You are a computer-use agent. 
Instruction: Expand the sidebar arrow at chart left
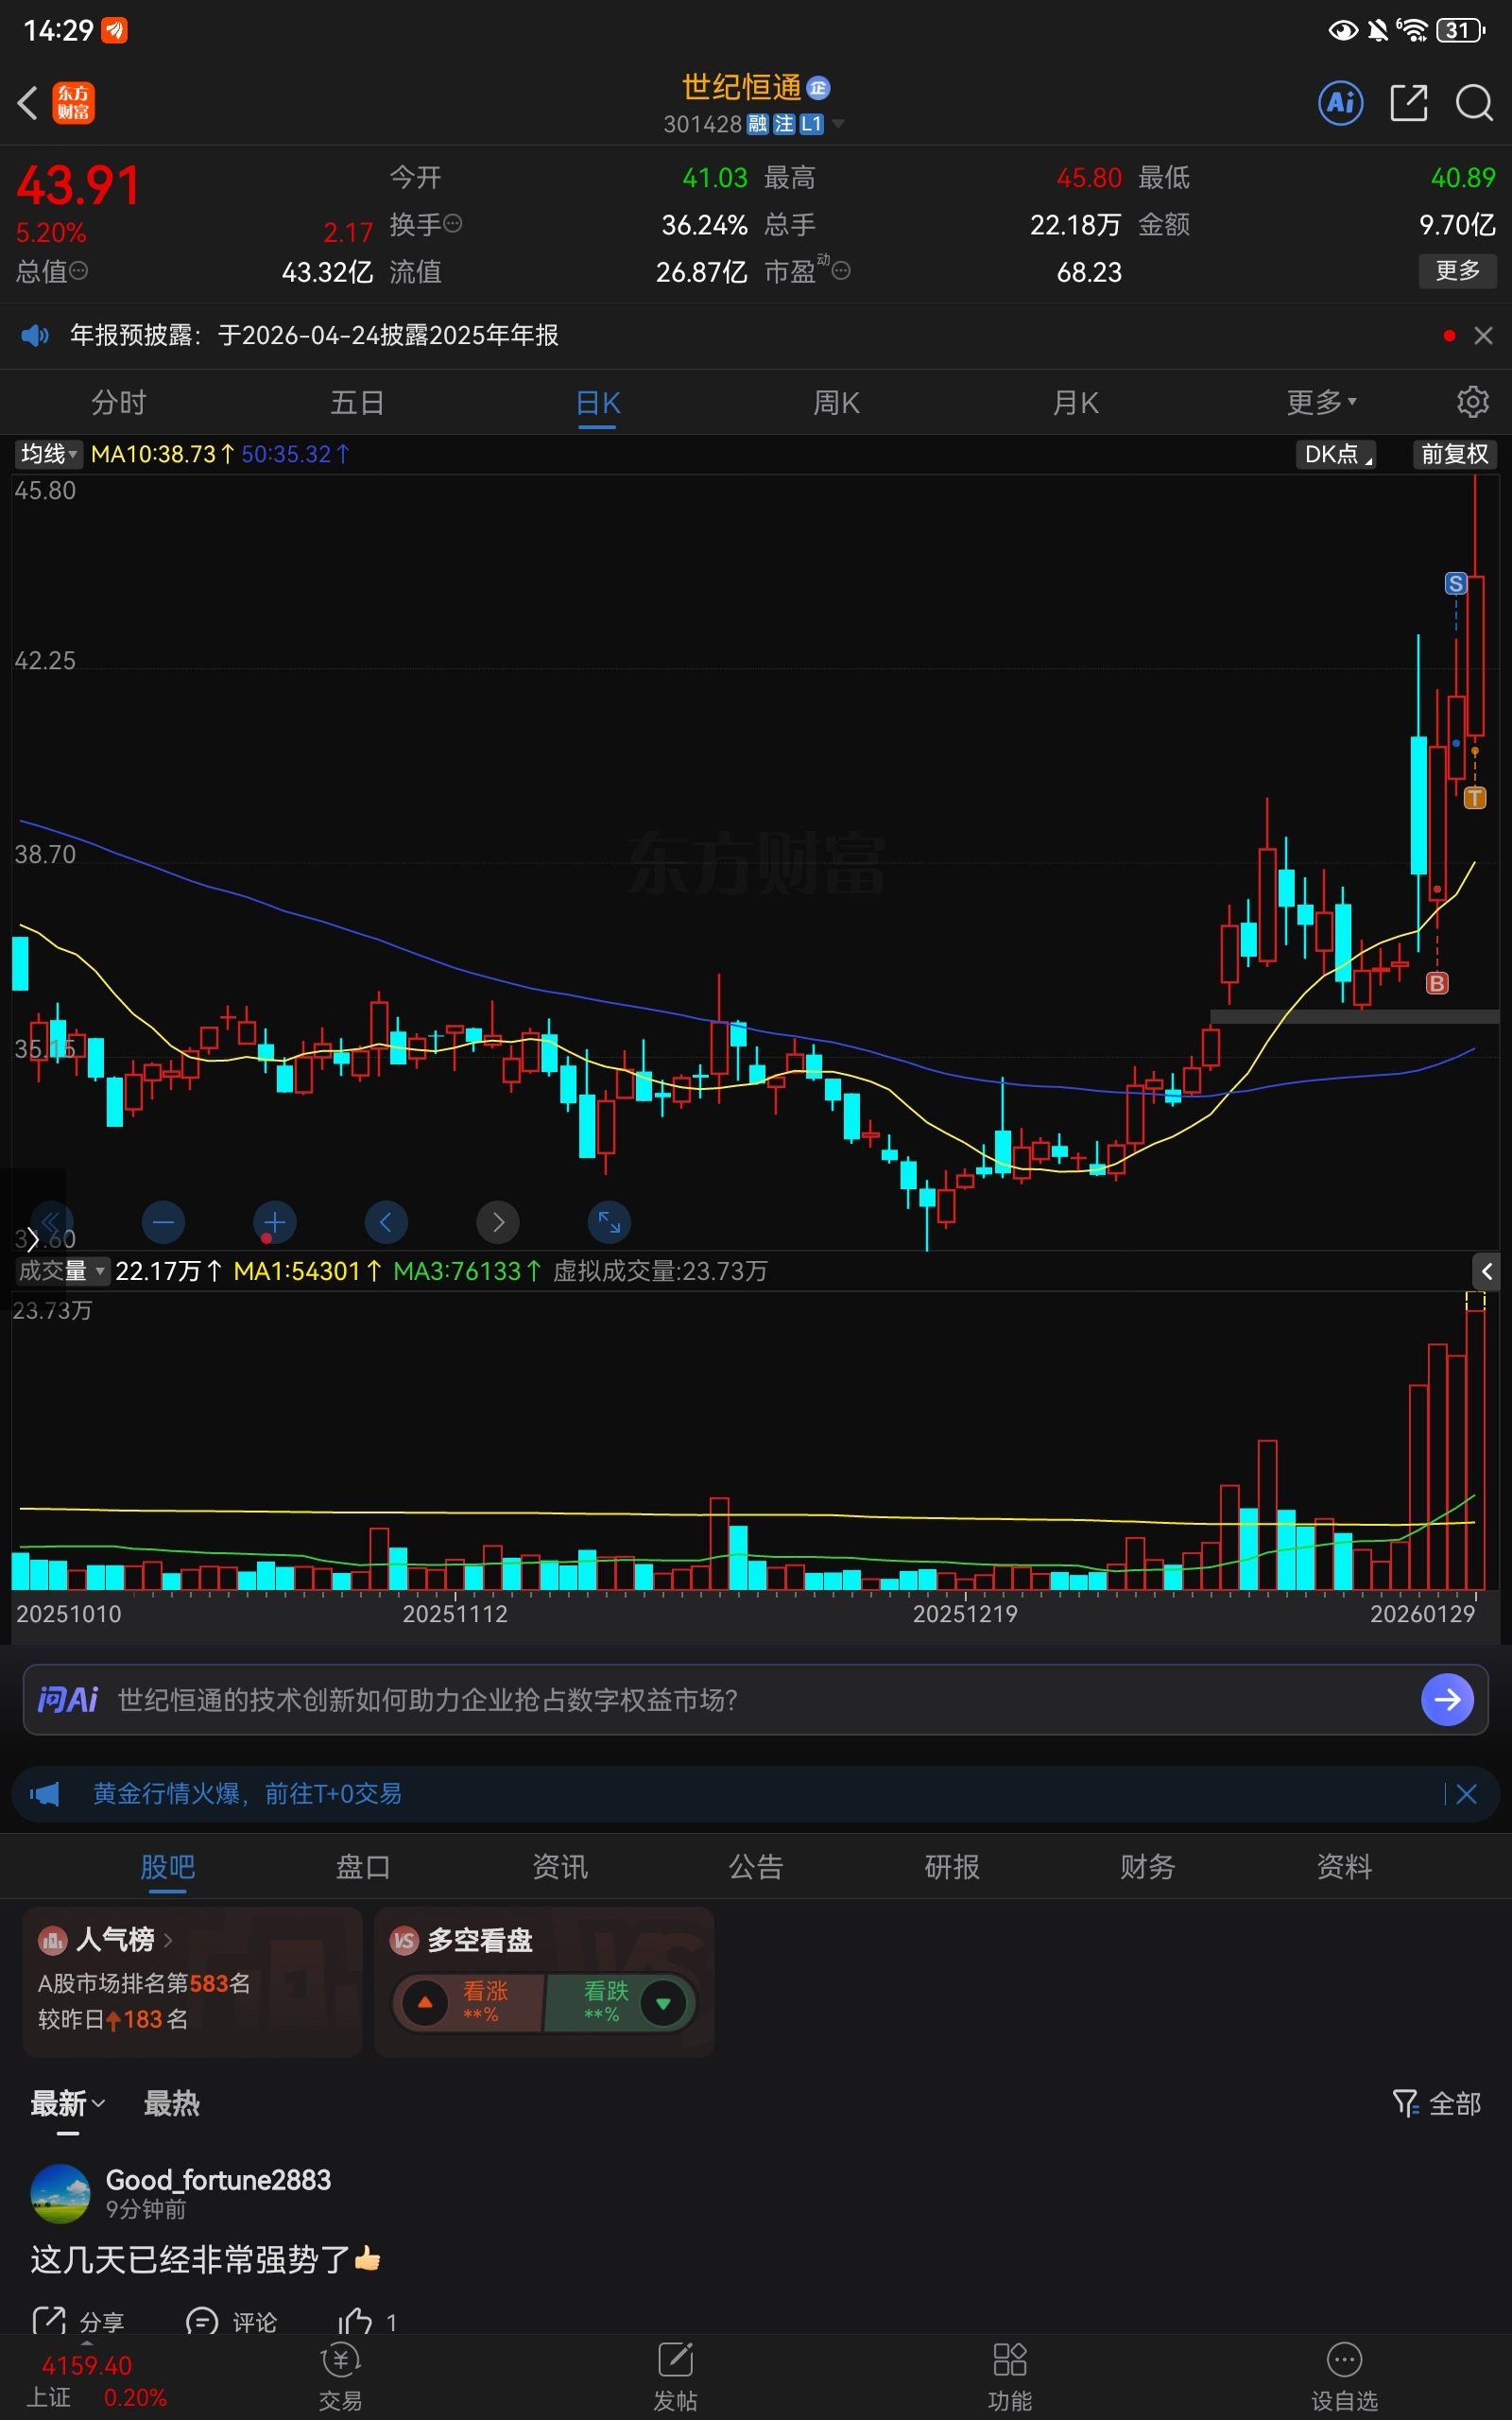click(x=33, y=1239)
